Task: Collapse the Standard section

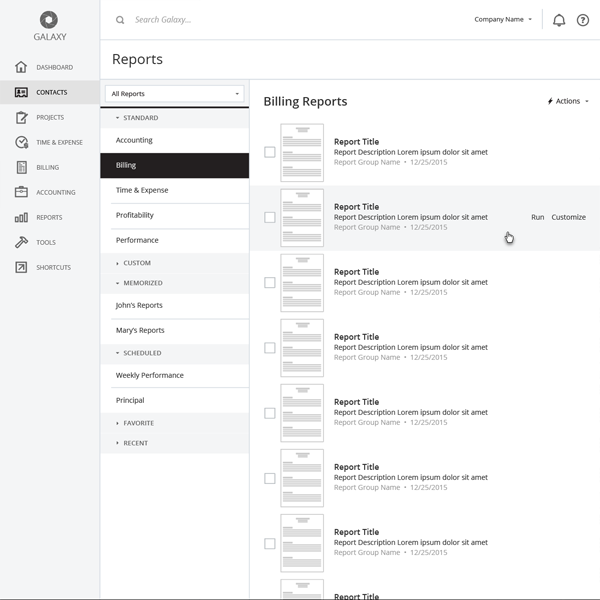Action: [x=174, y=118]
